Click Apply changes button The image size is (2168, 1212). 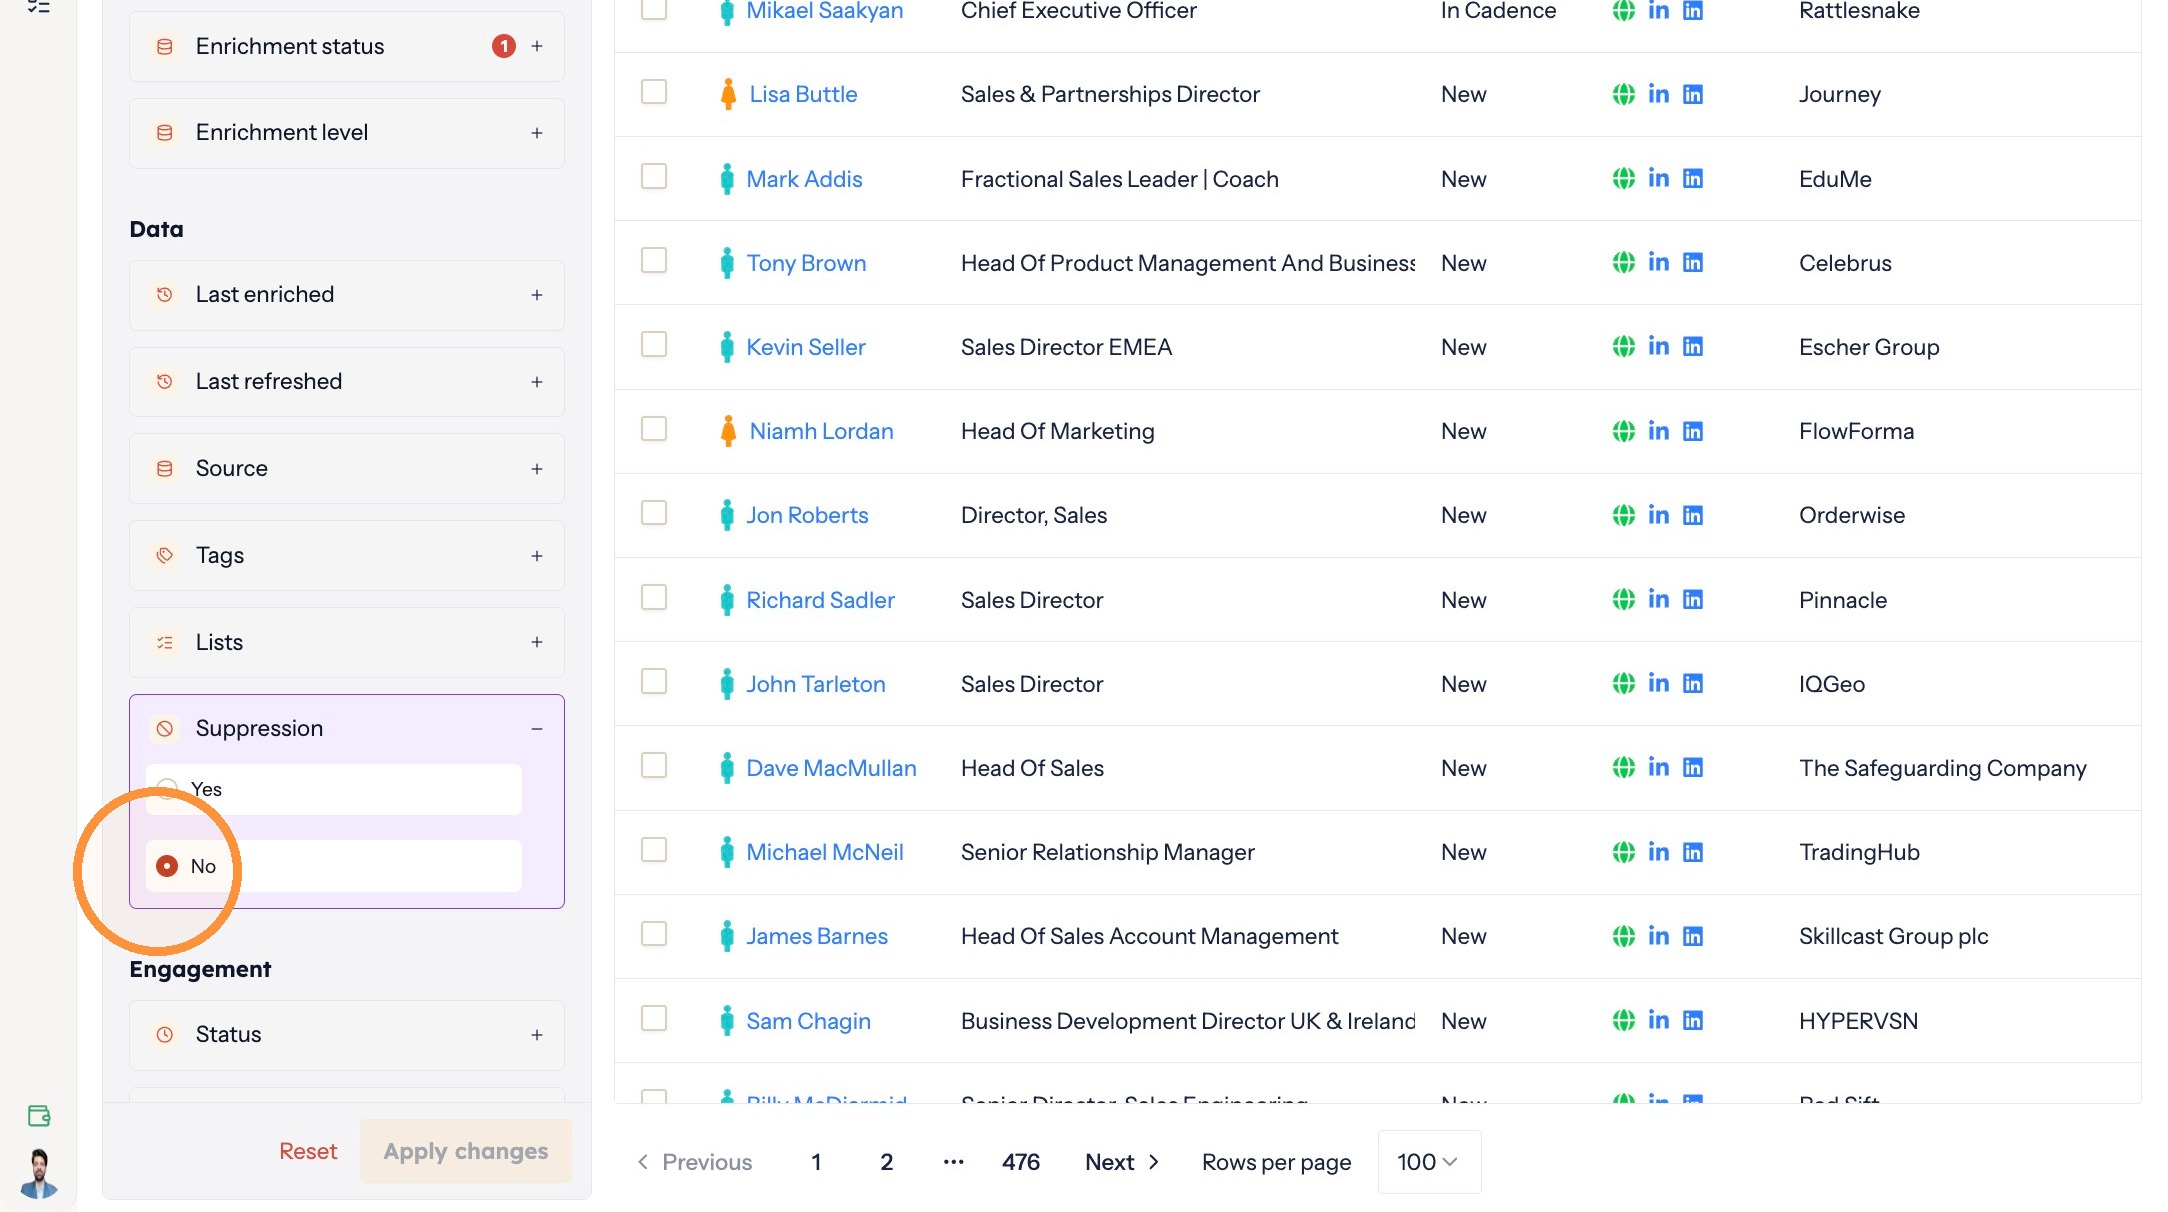[x=466, y=1151]
